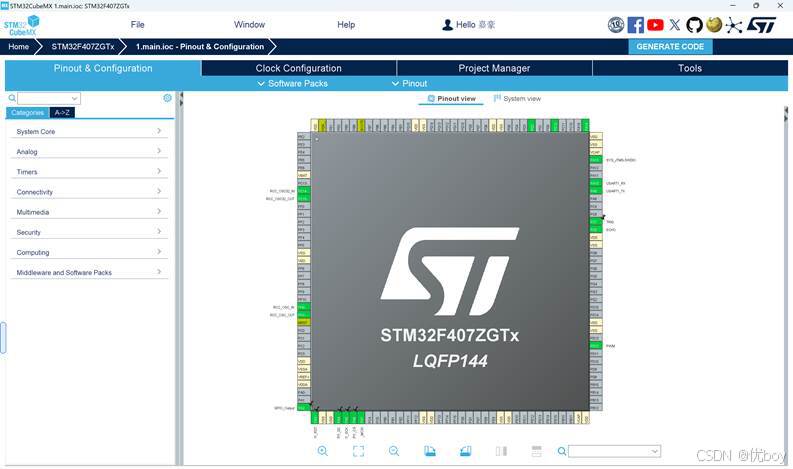The width and height of the screenshot is (793, 469).
Task: Switch to Clock Configuration tab
Action: tap(298, 68)
